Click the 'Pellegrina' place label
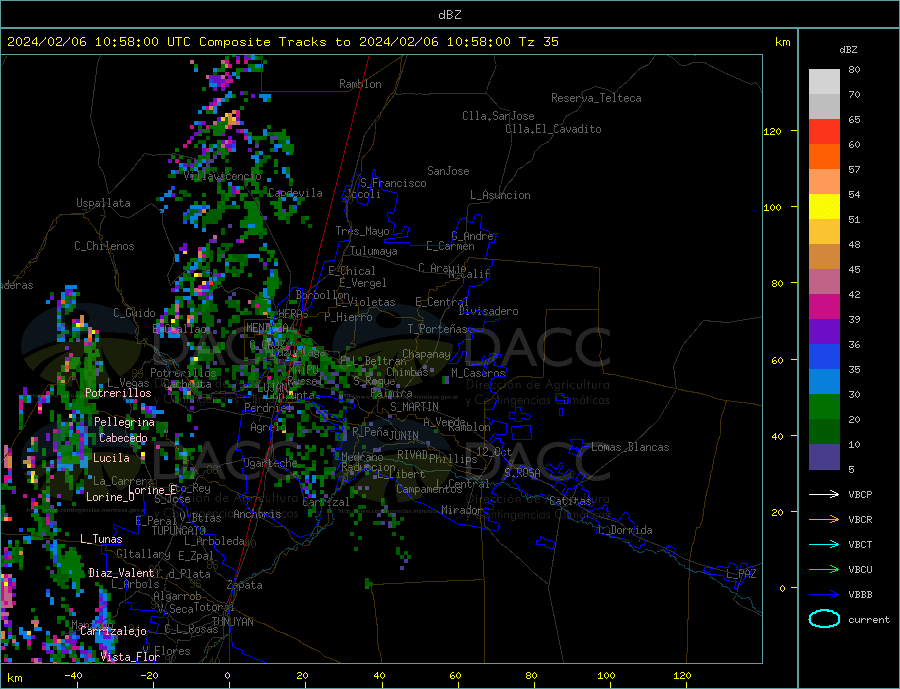Viewport: 900px width, 689px height. 124,422
